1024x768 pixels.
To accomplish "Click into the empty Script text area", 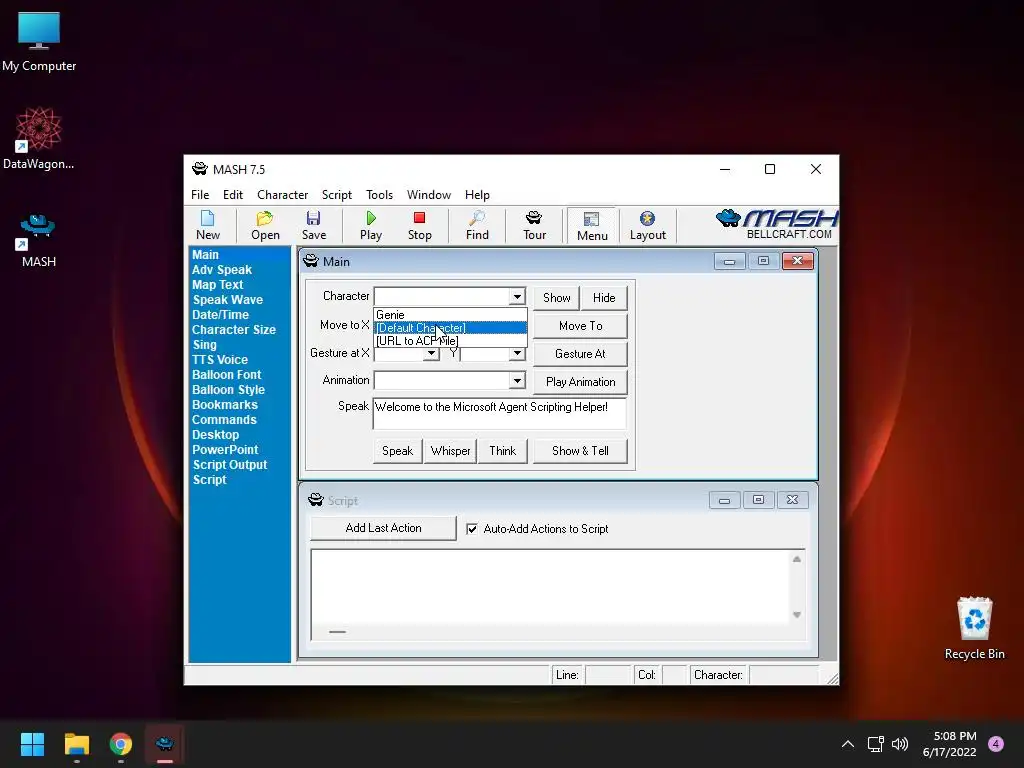I will [x=551, y=587].
